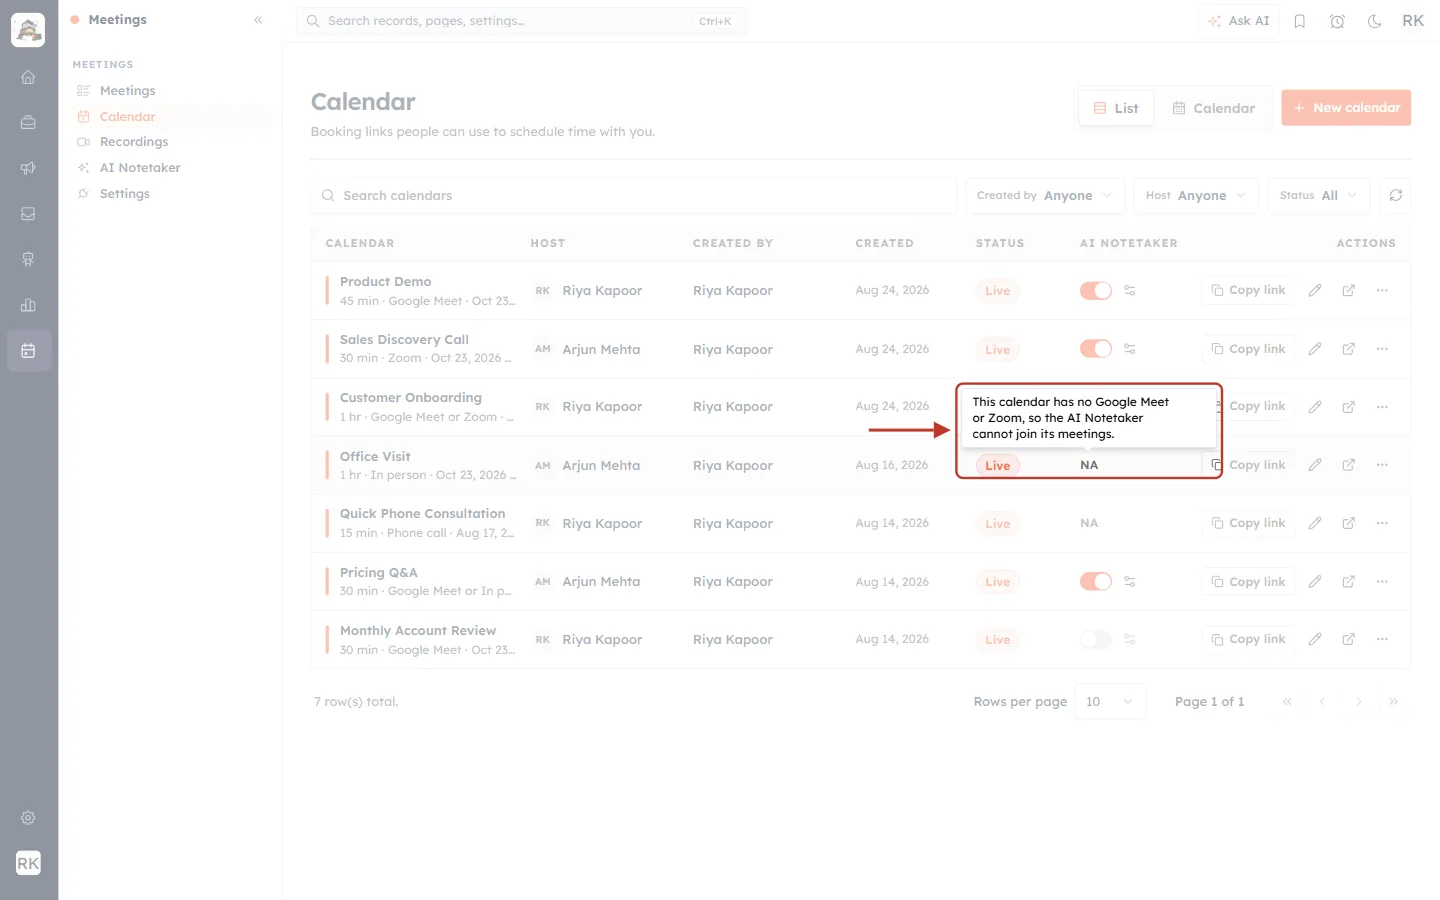Viewport: 1440px width, 900px height.
Task: Open the RK profile menu in top bar
Action: pyautogui.click(x=1413, y=21)
